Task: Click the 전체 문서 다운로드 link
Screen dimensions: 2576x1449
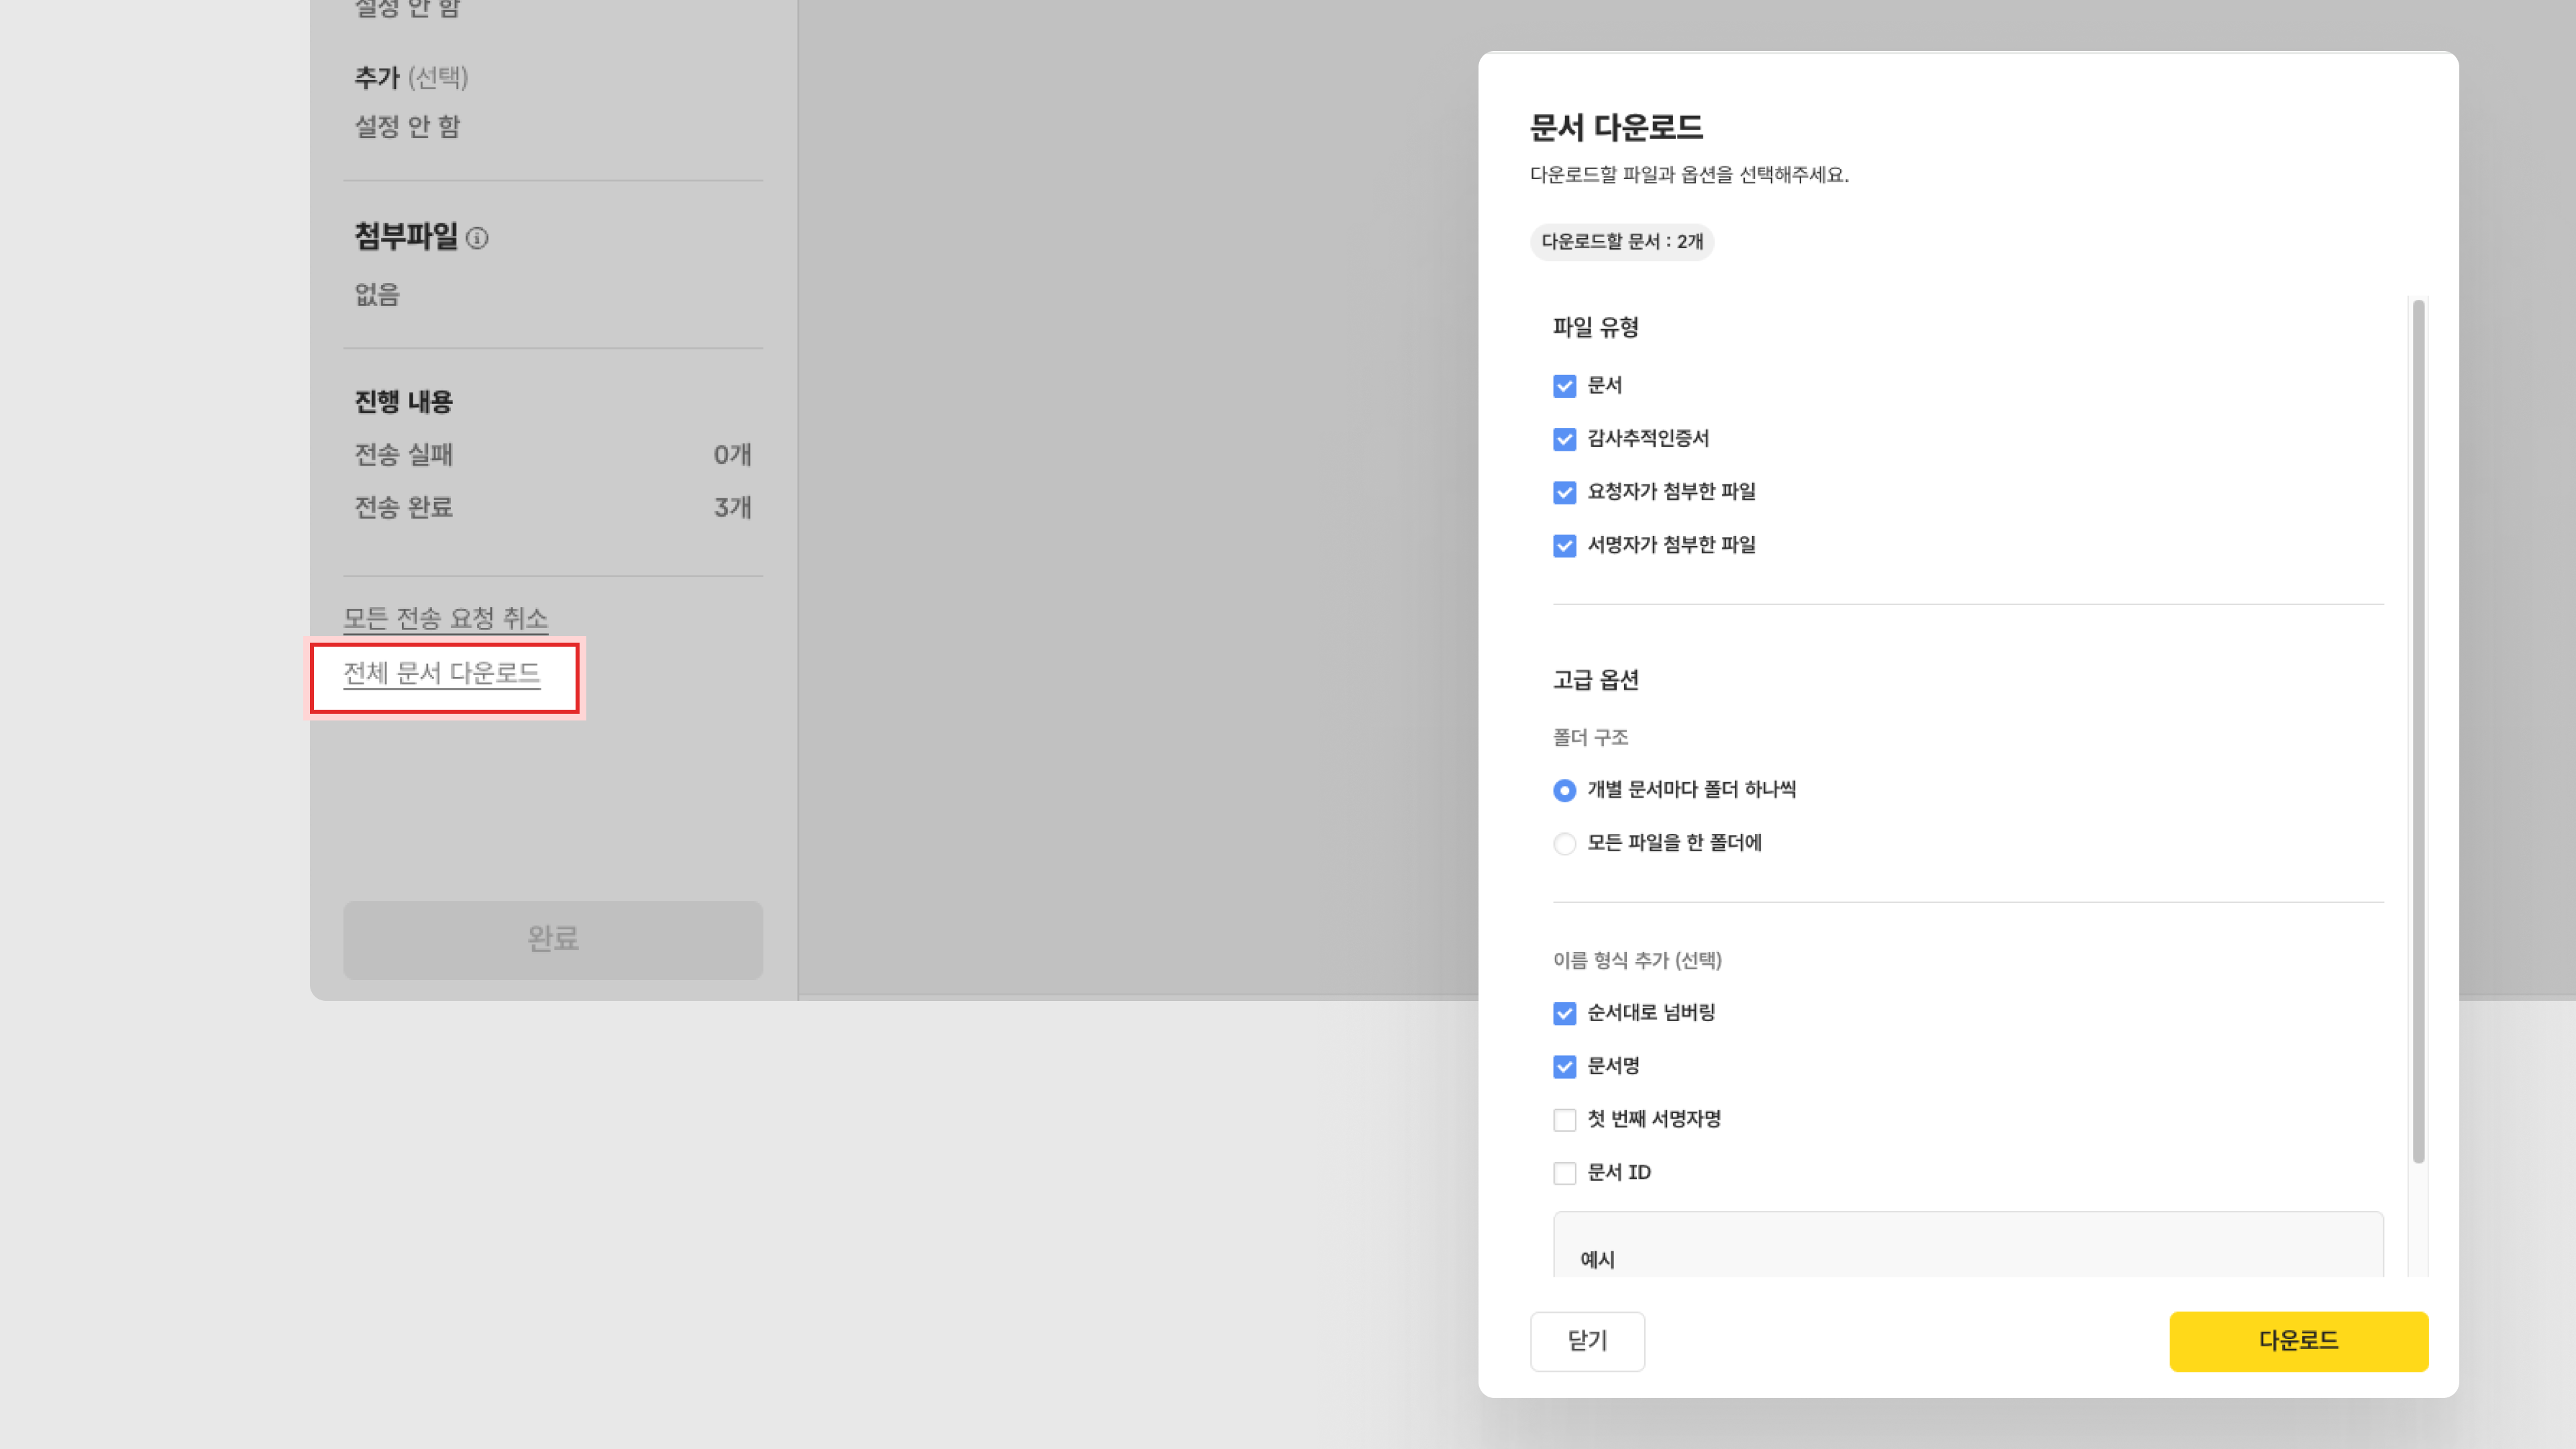Action: coord(441,673)
